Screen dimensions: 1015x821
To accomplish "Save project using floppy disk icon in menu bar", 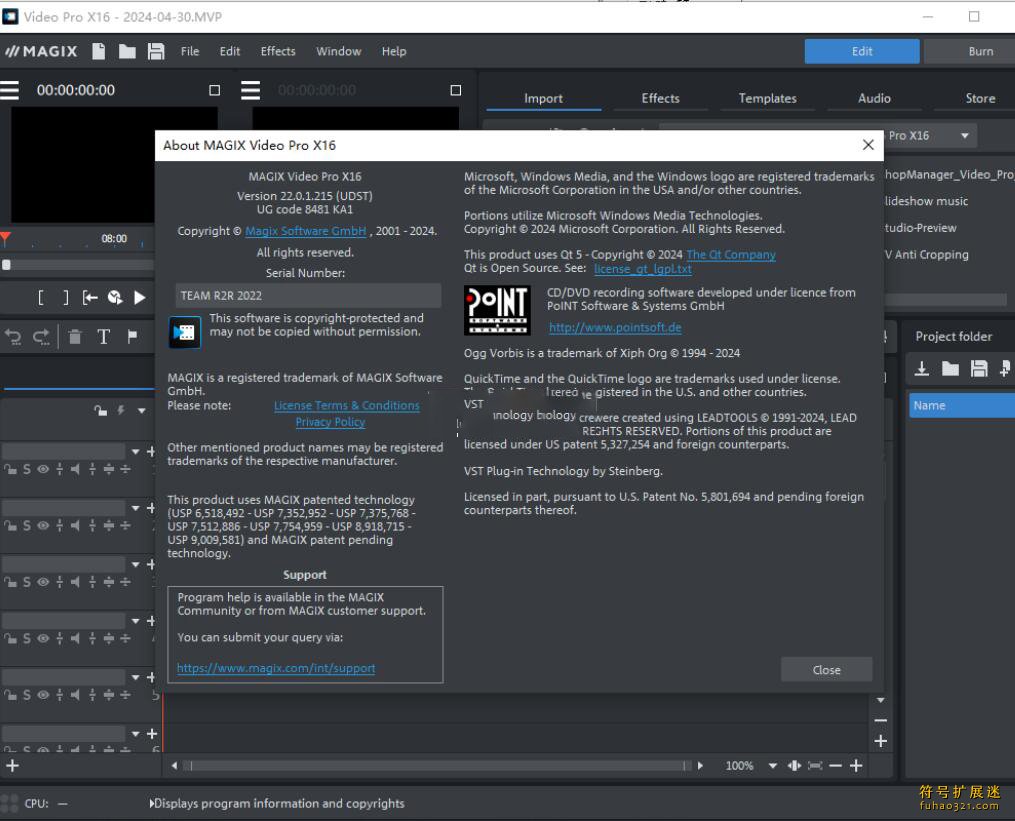I will [156, 51].
